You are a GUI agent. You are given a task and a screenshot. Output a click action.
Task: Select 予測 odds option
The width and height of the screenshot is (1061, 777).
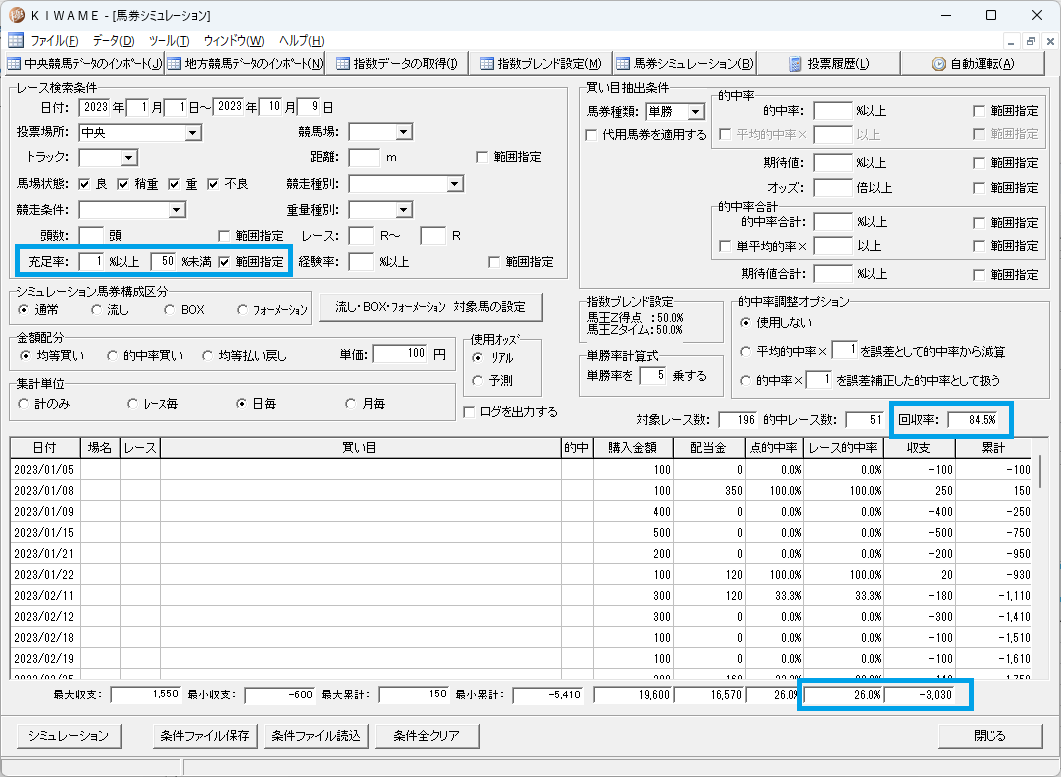(478, 381)
